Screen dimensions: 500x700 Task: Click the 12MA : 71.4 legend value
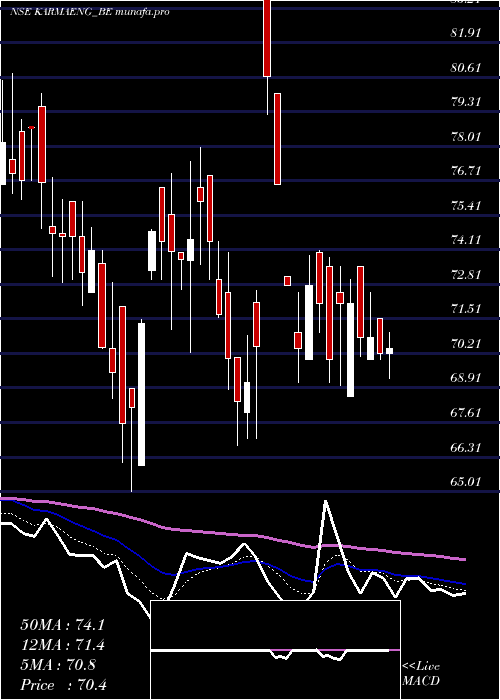pos(62,645)
